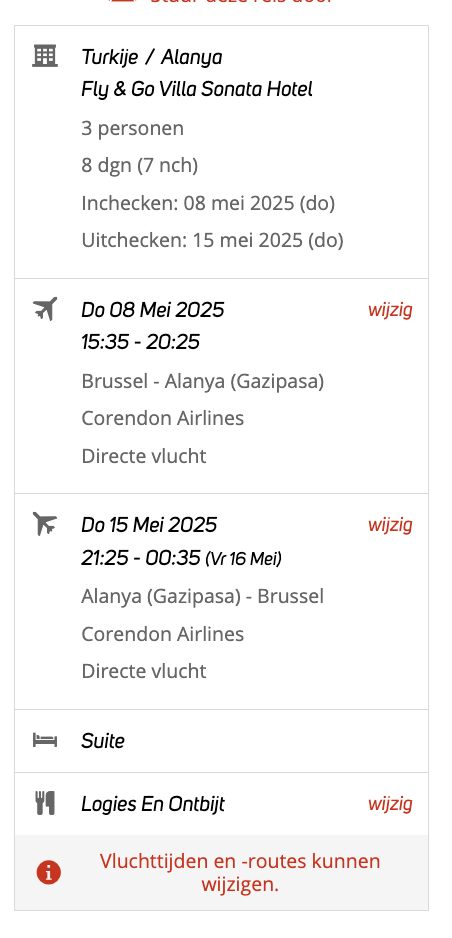The width and height of the screenshot is (452, 938).
Task: Click the 3 personen traveler count
Action: pyautogui.click(x=133, y=129)
